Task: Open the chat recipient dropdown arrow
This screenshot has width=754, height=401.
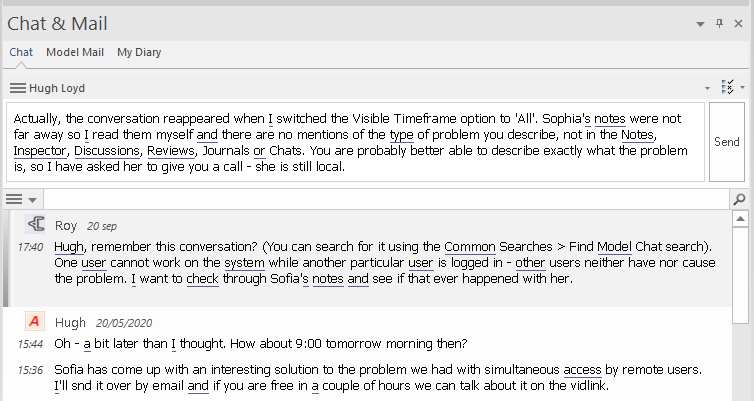Action: click(707, 88)
